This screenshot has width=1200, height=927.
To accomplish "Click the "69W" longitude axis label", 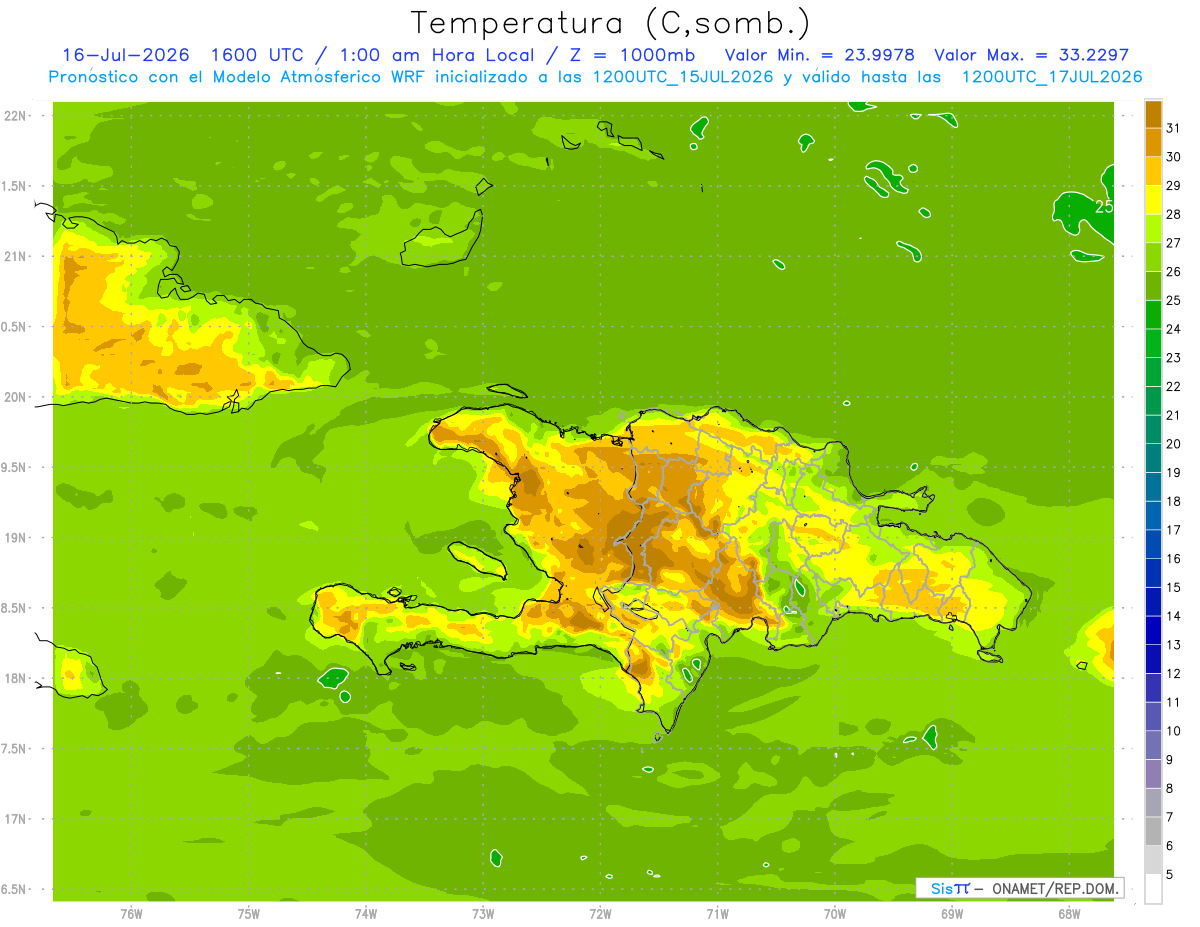I will coord(952,914).
